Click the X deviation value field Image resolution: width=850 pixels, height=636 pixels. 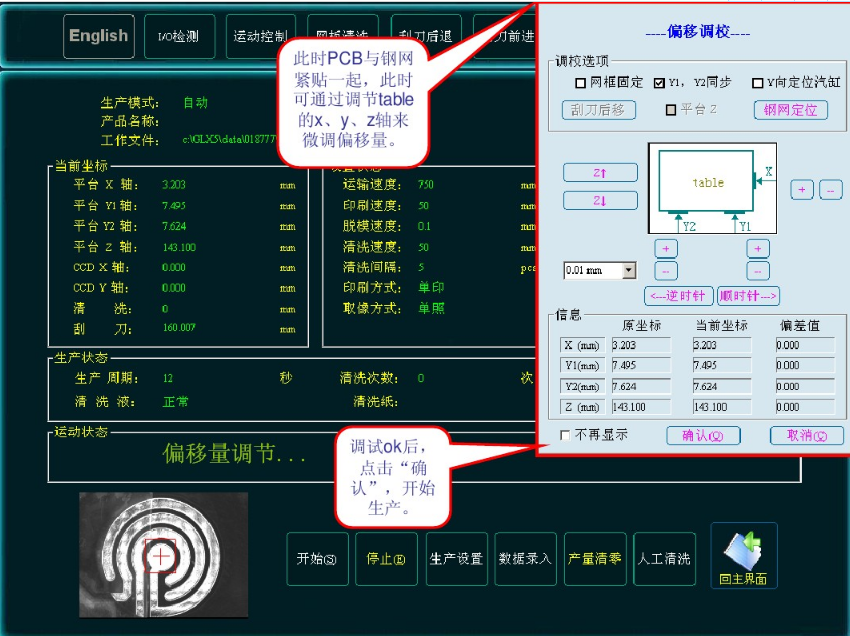806,345
